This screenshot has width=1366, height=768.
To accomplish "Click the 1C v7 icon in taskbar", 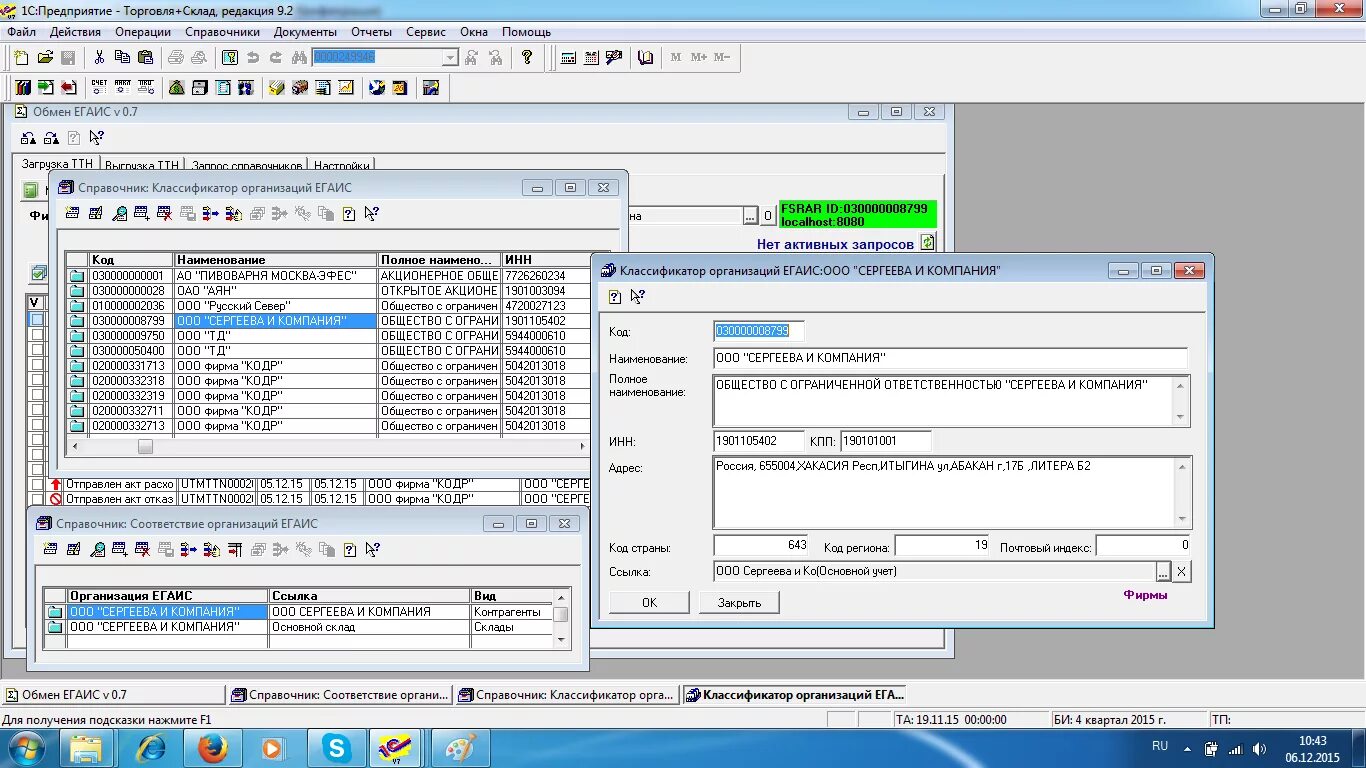I will point(394,748).
